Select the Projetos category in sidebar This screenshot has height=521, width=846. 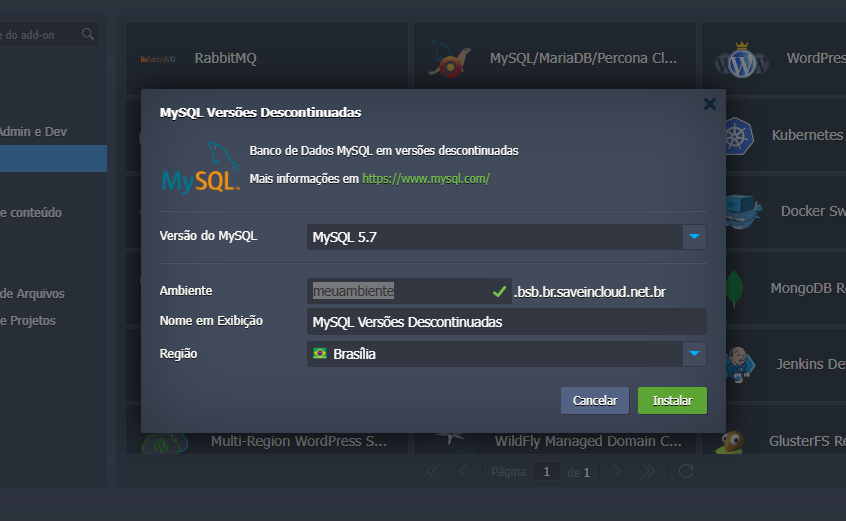pos(28,321)
